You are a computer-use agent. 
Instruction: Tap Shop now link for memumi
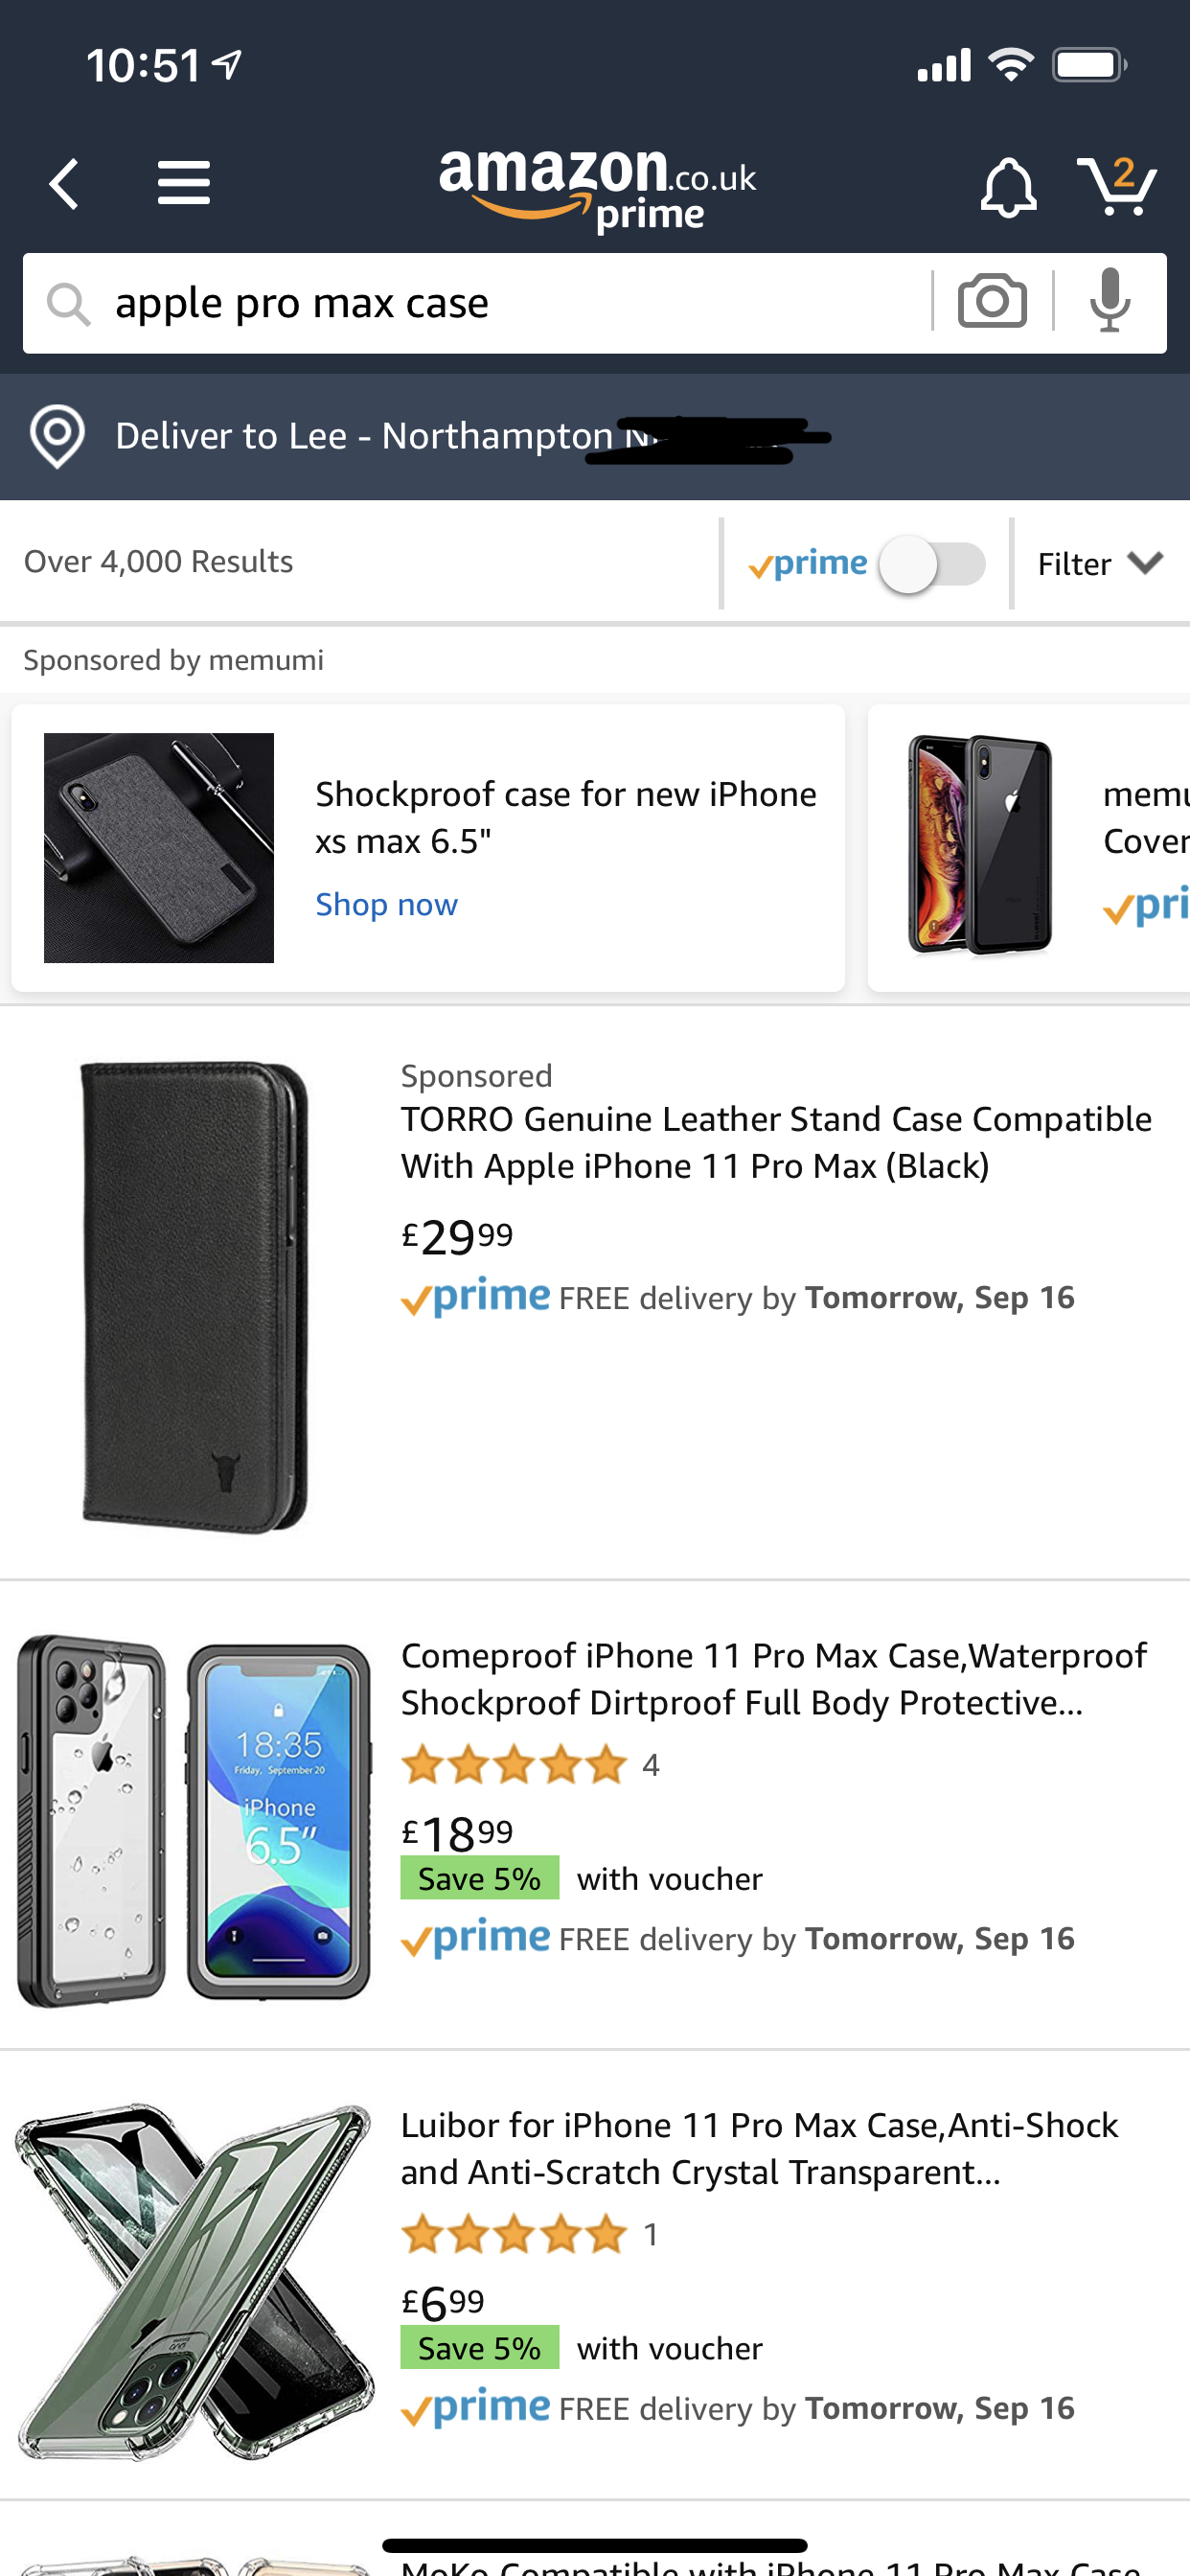[x=386, y=905]
